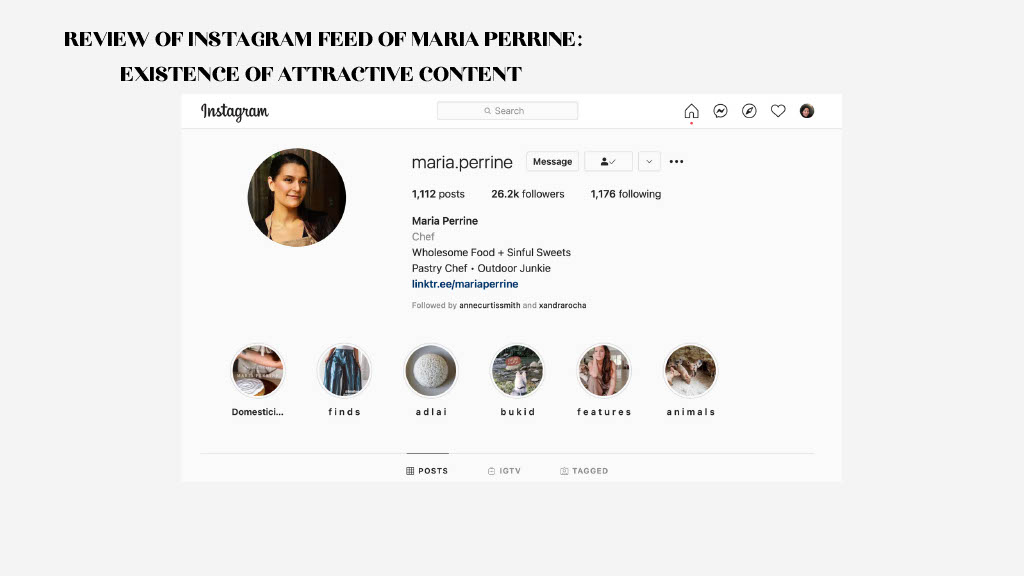Open your profile avatar in navbar
The width and height of the screenshot is (1024, 576).
pos(807,111)
